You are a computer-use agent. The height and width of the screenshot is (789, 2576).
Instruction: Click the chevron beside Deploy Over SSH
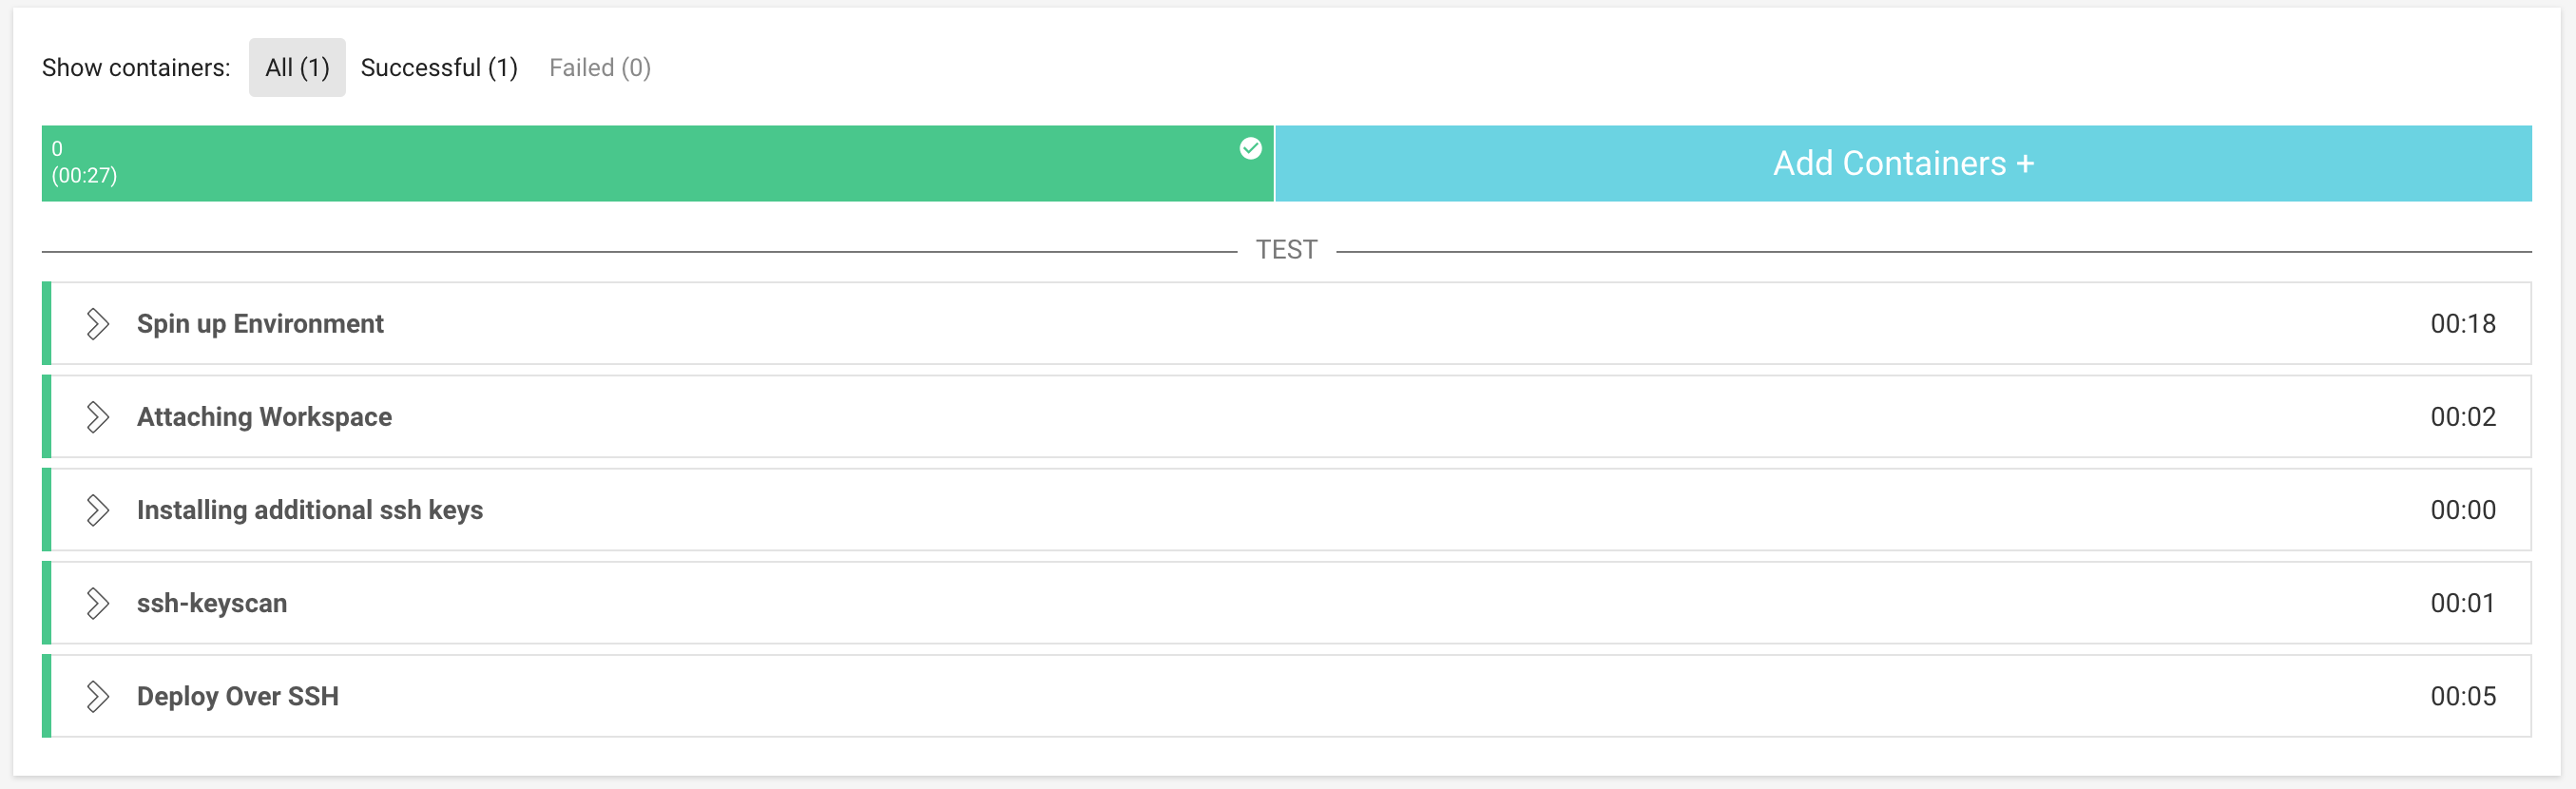[97, 696]
